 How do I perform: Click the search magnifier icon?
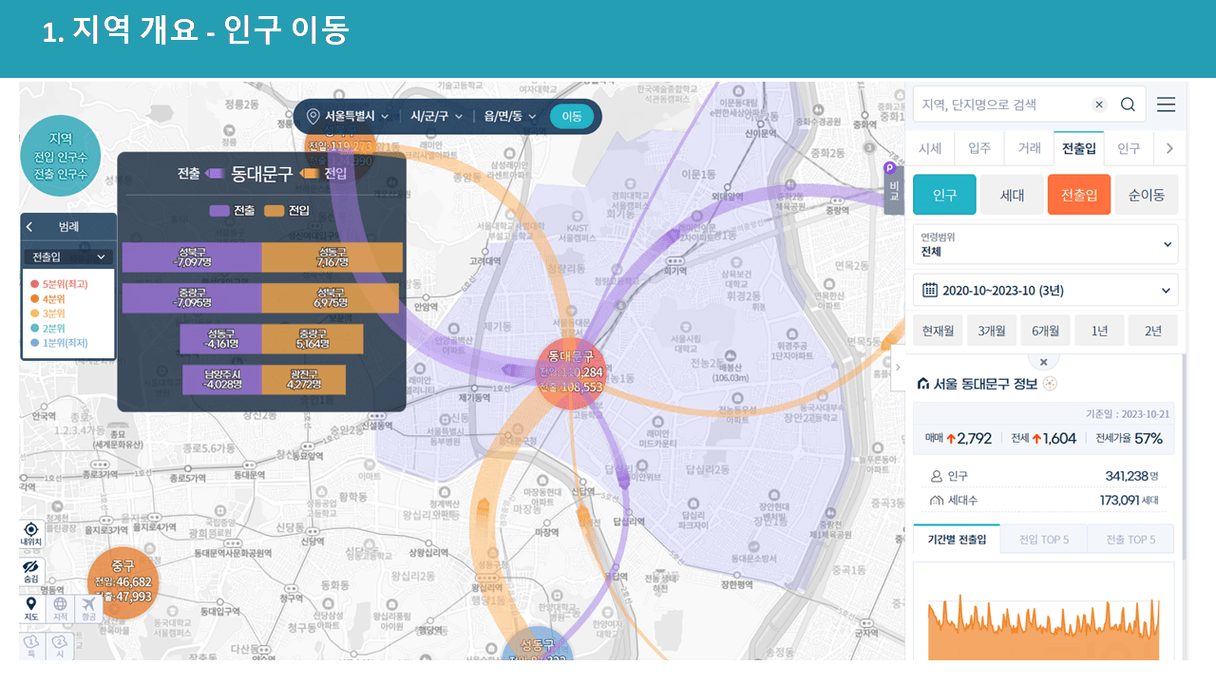pos(1128,104)
